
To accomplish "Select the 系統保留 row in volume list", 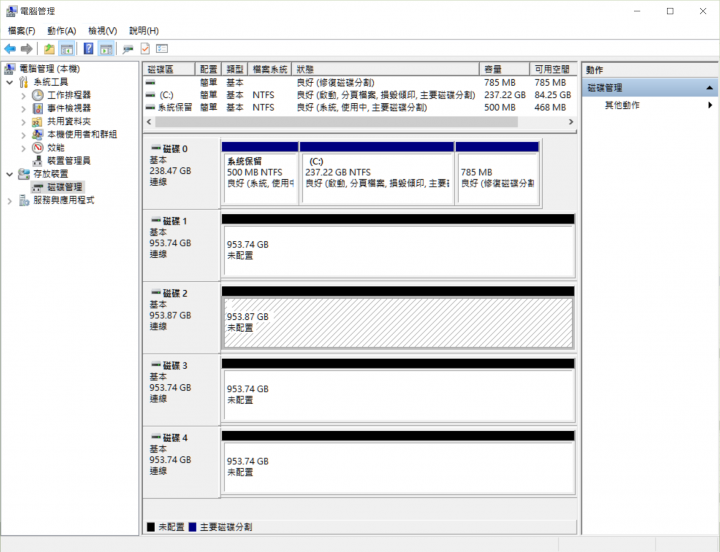I will [360, 107].
